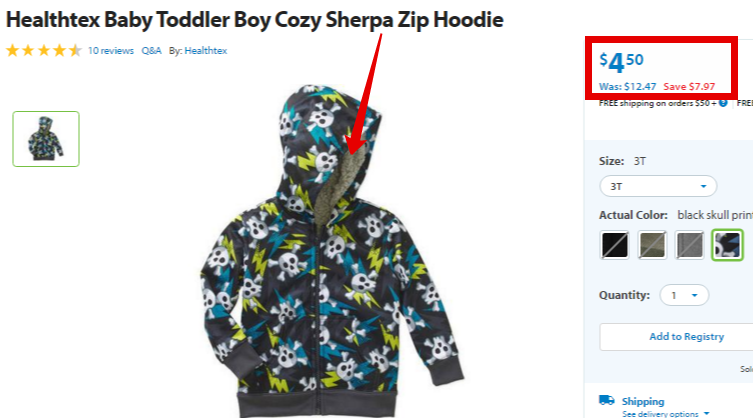753x418 pixels.
Task: Click the Add to Registry button
Action: click(x=687, y=337)
